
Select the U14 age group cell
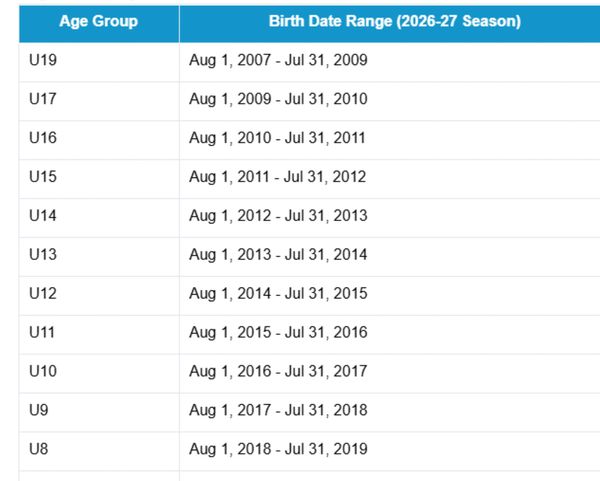(x=43, y=215)
